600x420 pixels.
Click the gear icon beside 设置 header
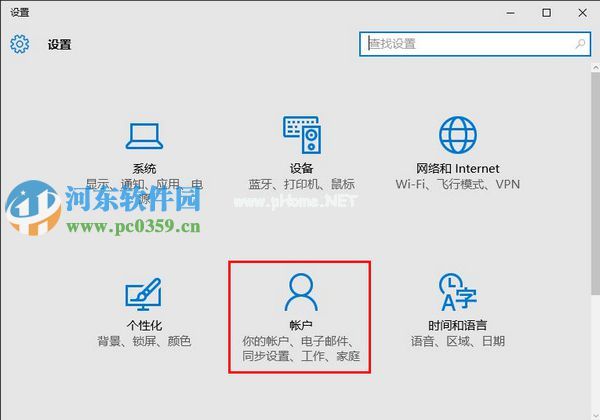click(20, 44)
